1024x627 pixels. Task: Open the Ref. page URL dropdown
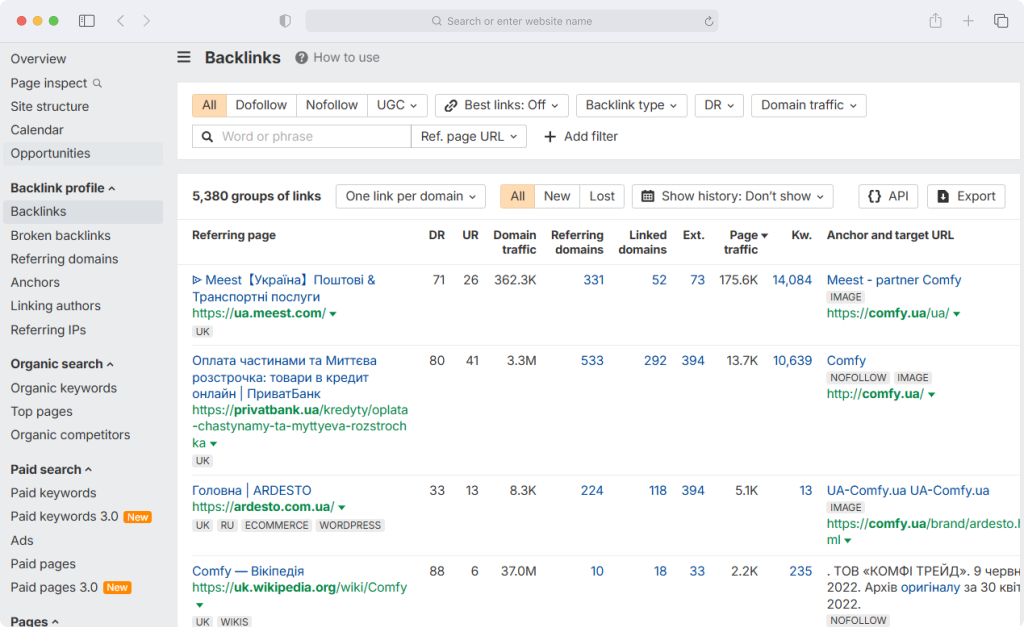[x=469, y=137]
